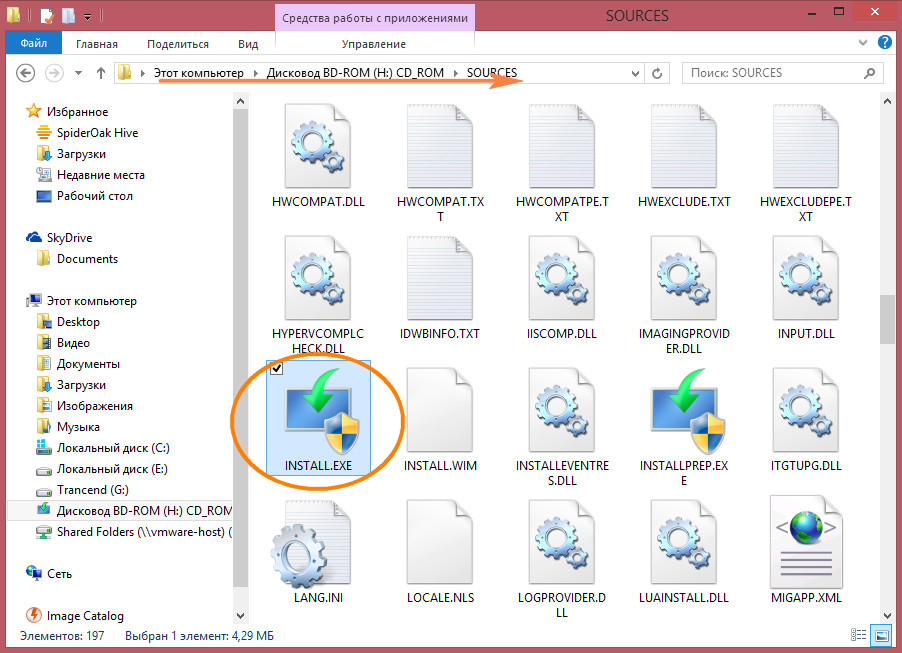Open address bar history dropdown

tap(635, 73)
